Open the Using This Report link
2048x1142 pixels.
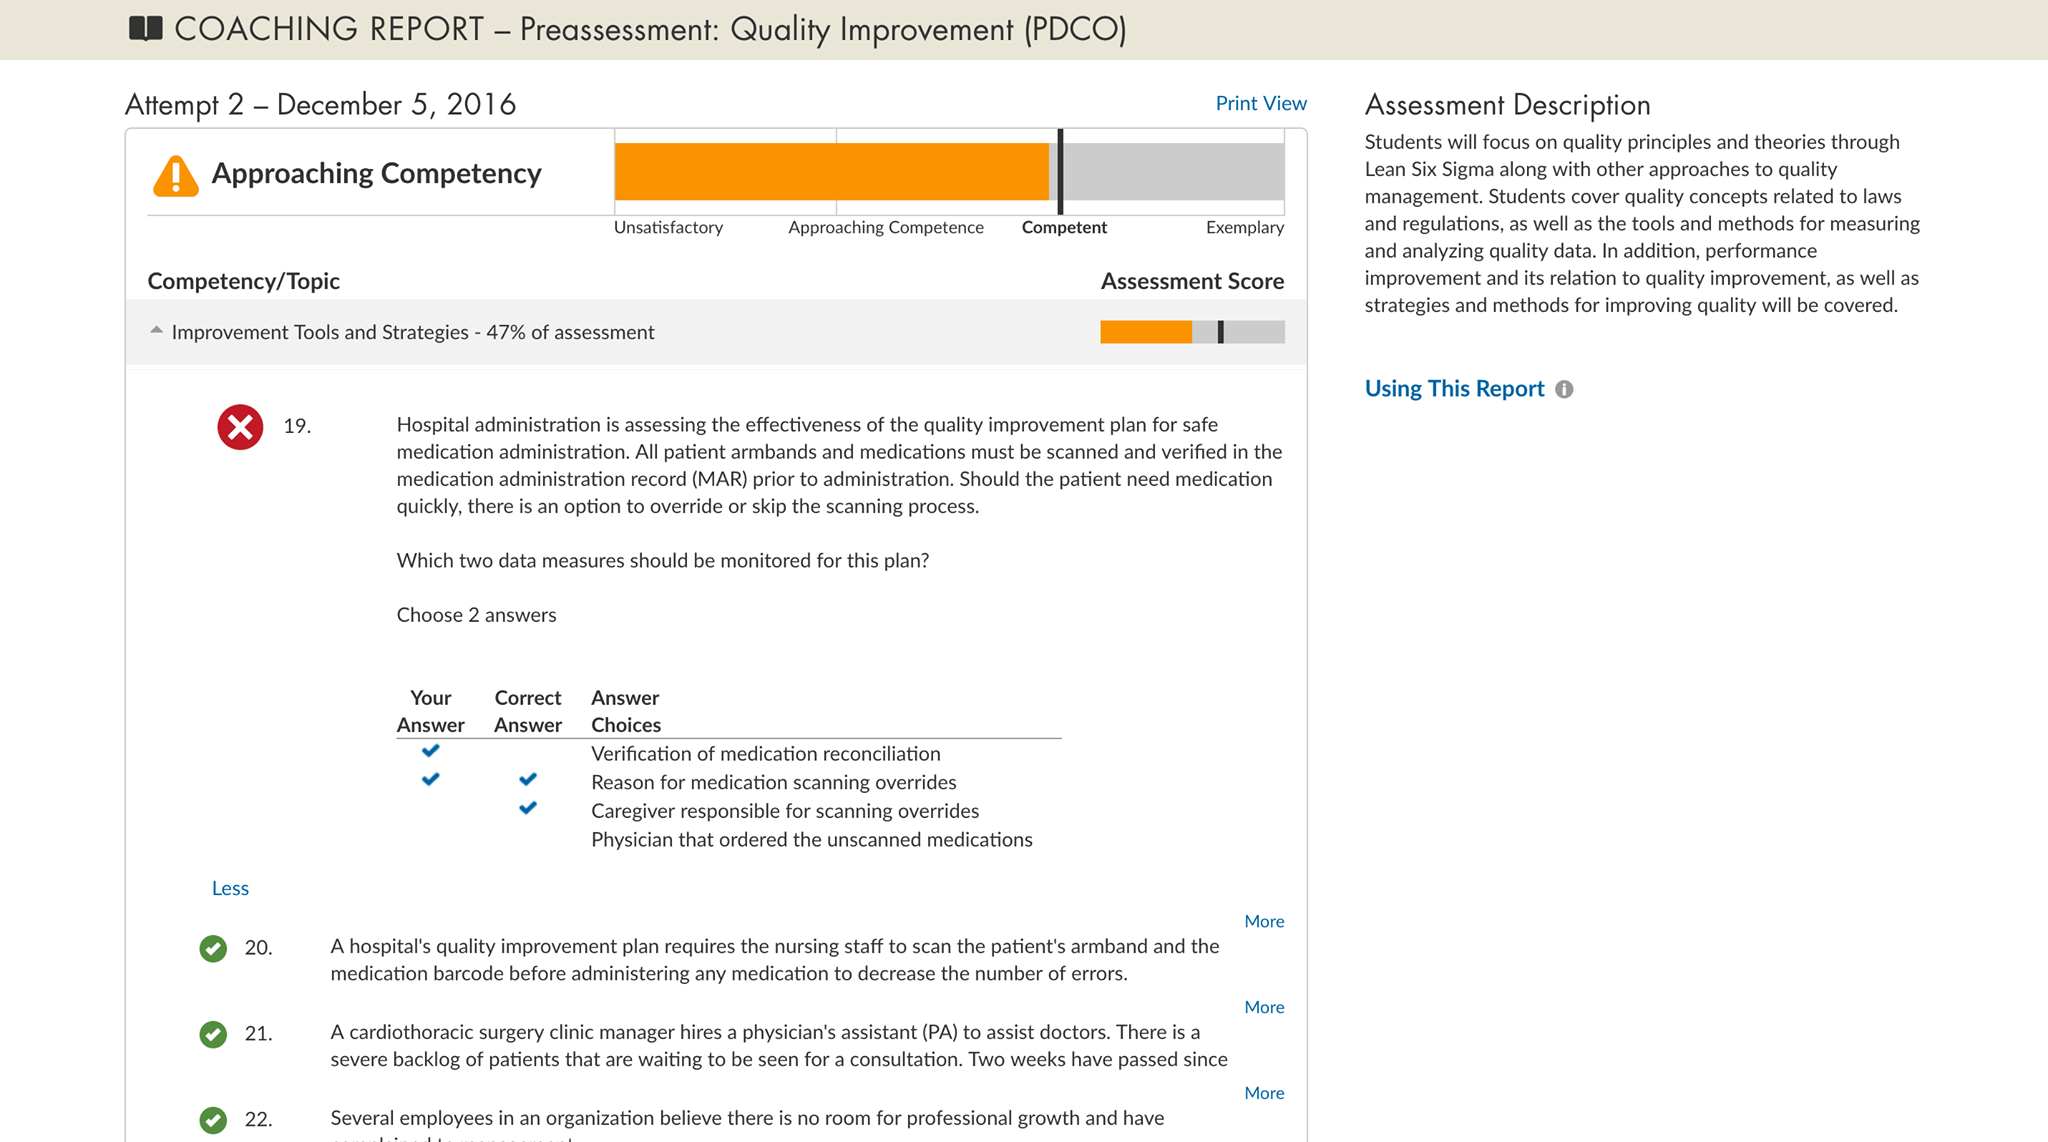pyautogui.click(x=1454, y=388)
